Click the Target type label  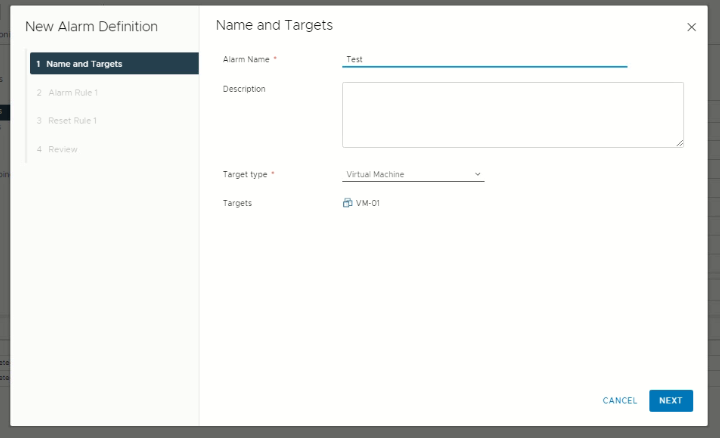[x=245, y=174]
